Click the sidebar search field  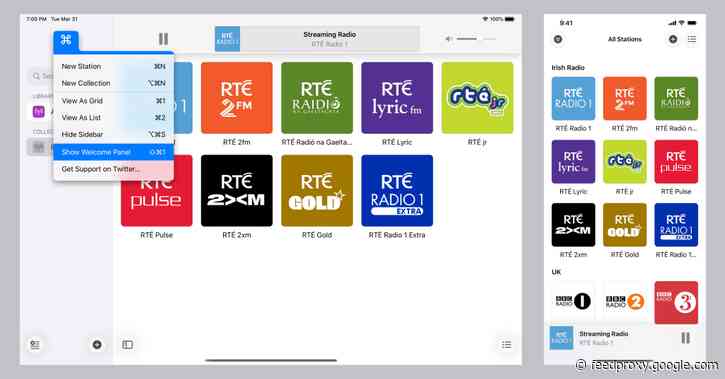(42, 76)
